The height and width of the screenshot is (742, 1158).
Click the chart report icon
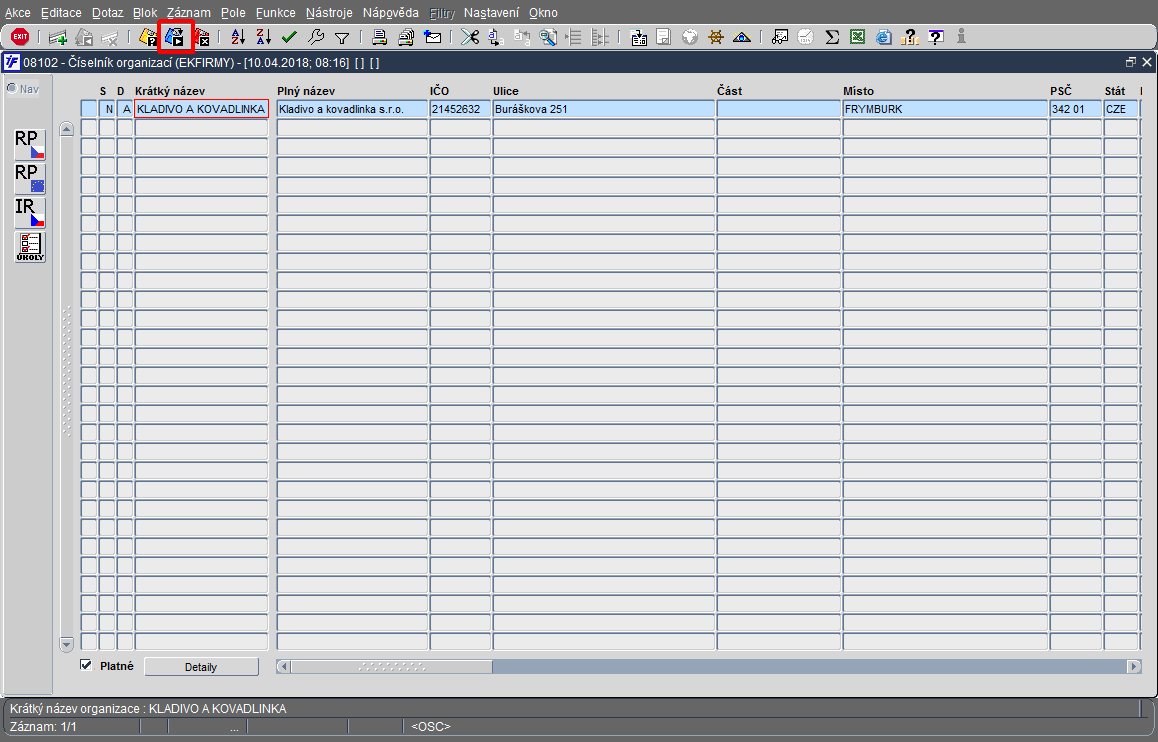(780, 37)
